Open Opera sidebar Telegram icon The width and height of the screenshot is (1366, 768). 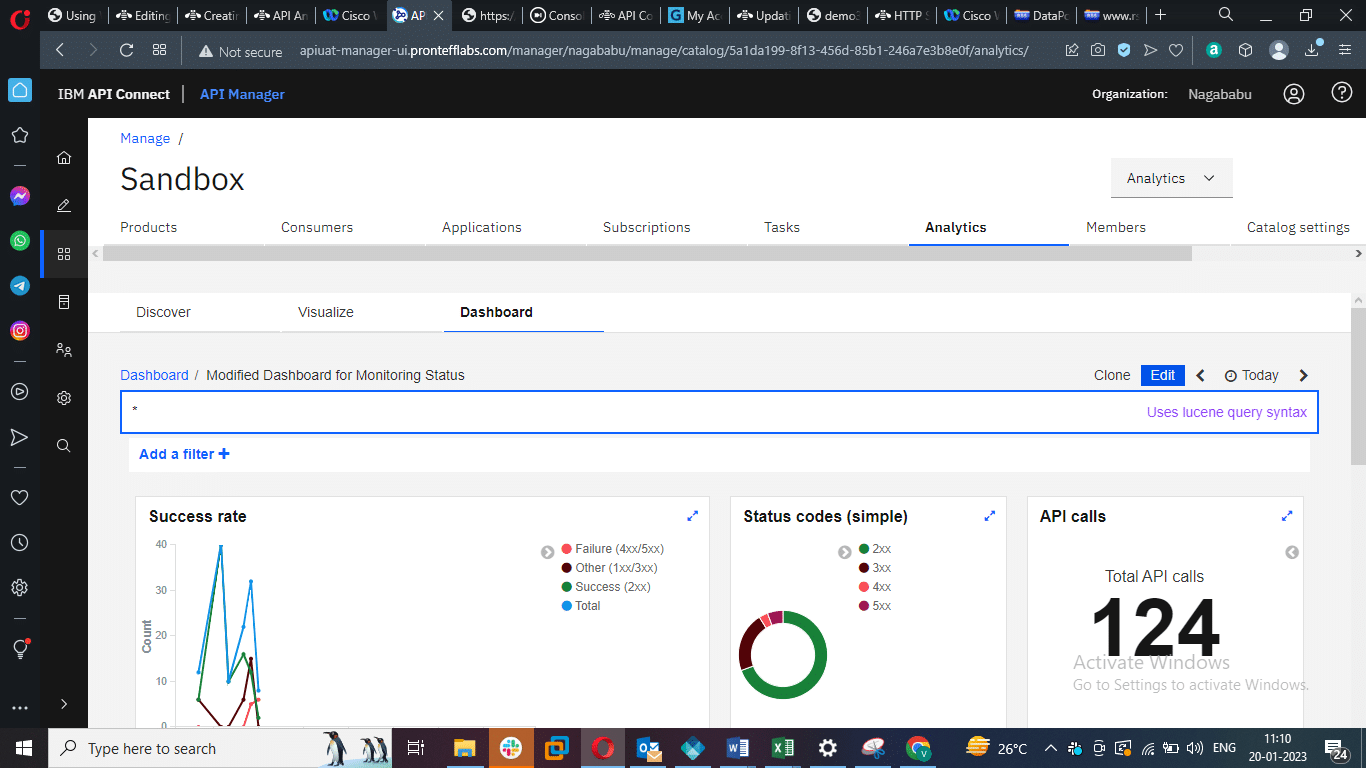tap(20, 286)
